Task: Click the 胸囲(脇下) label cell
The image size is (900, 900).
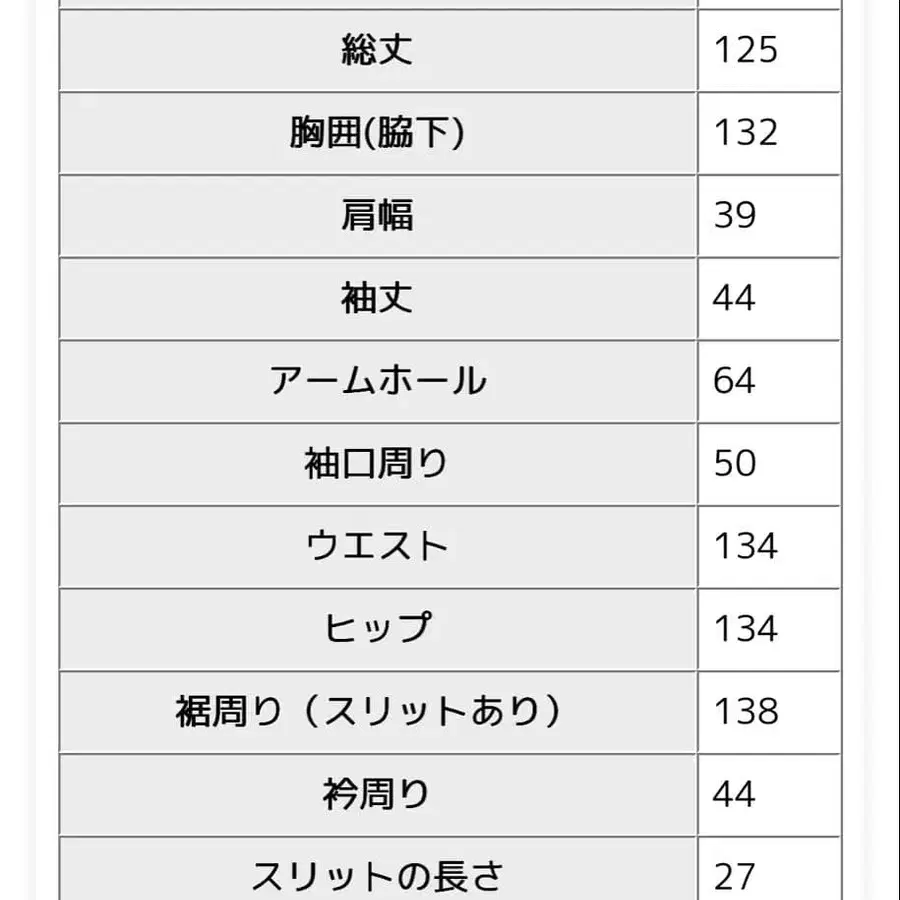Action: tap(377, 133)
